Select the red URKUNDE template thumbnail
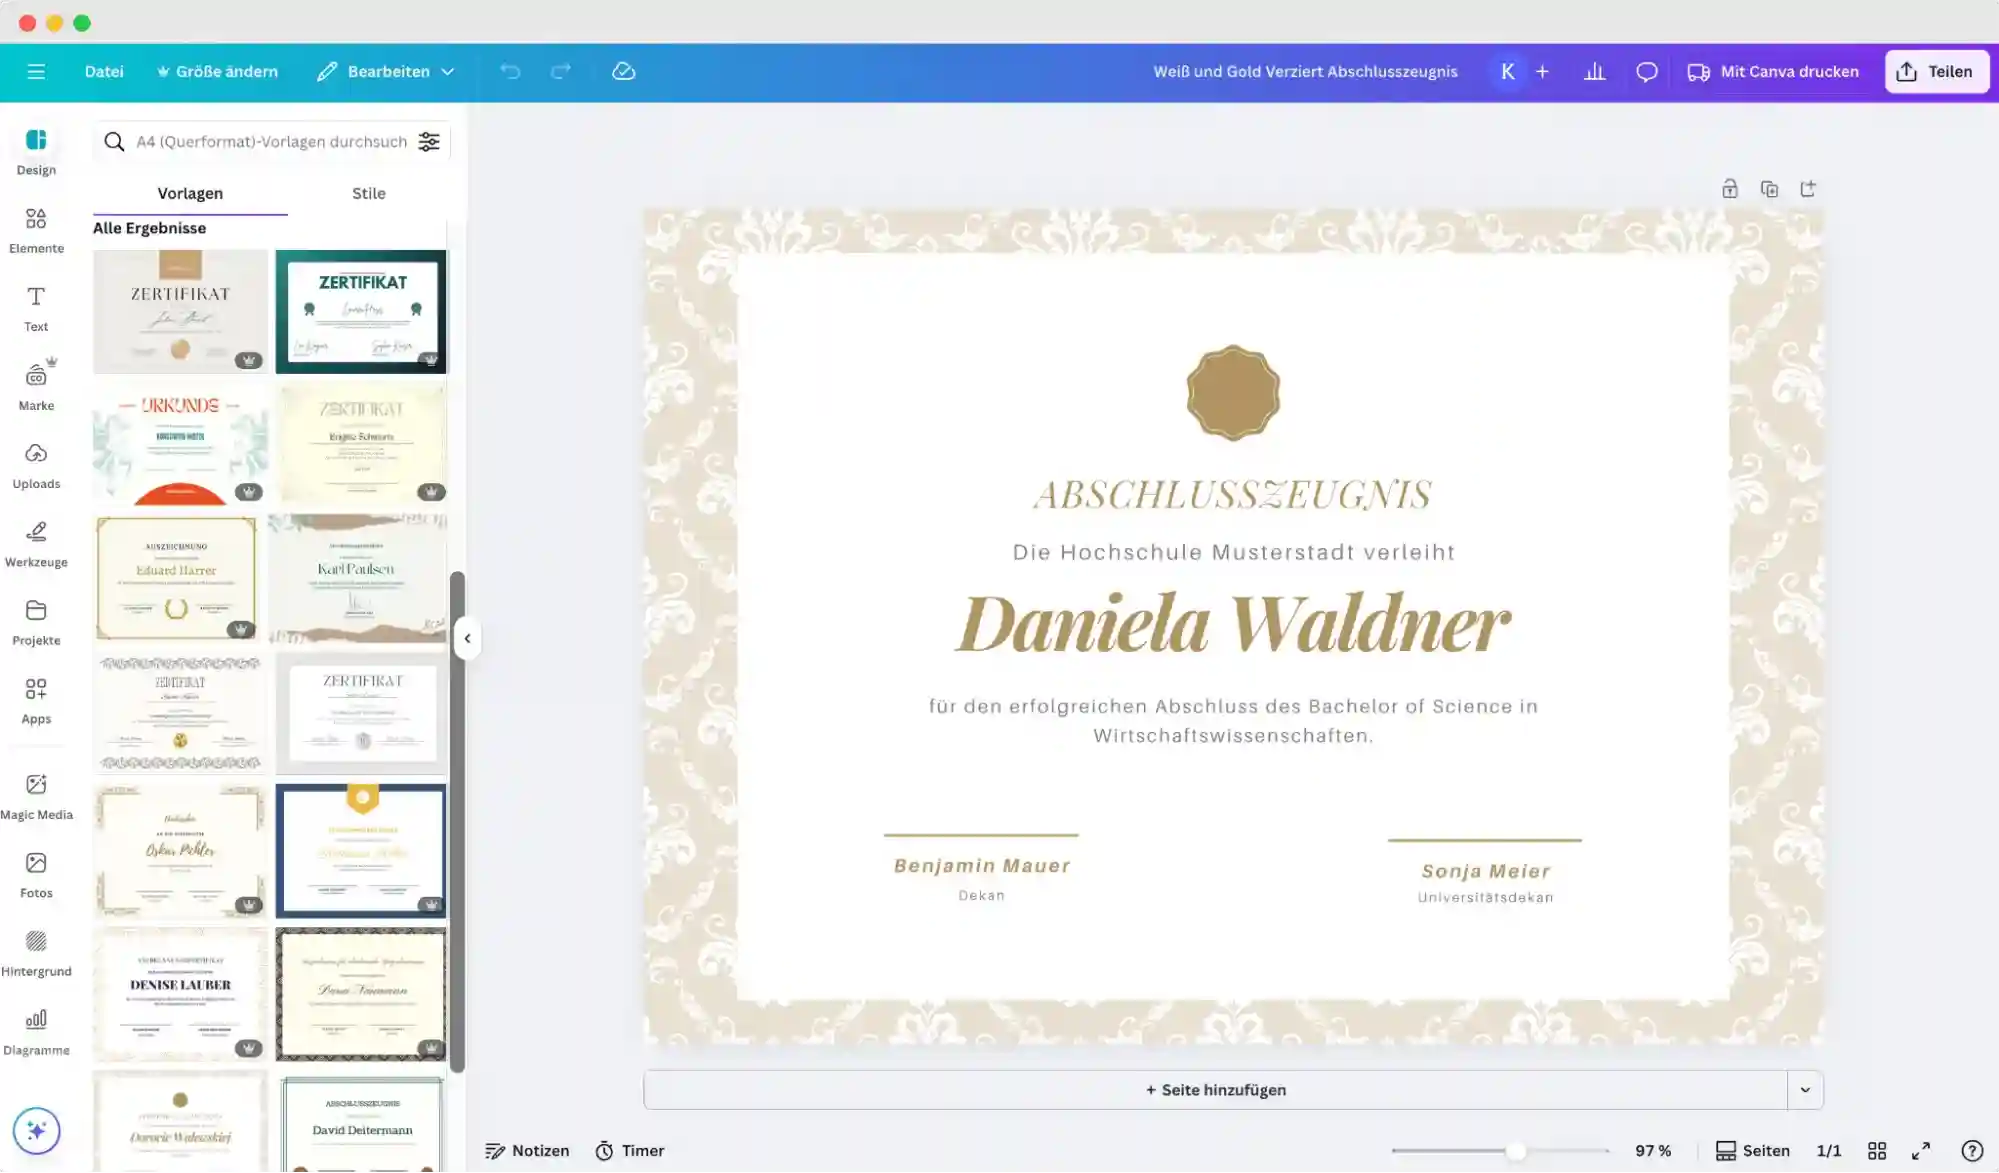1999x1173 pixels. [x=180, y=445]
